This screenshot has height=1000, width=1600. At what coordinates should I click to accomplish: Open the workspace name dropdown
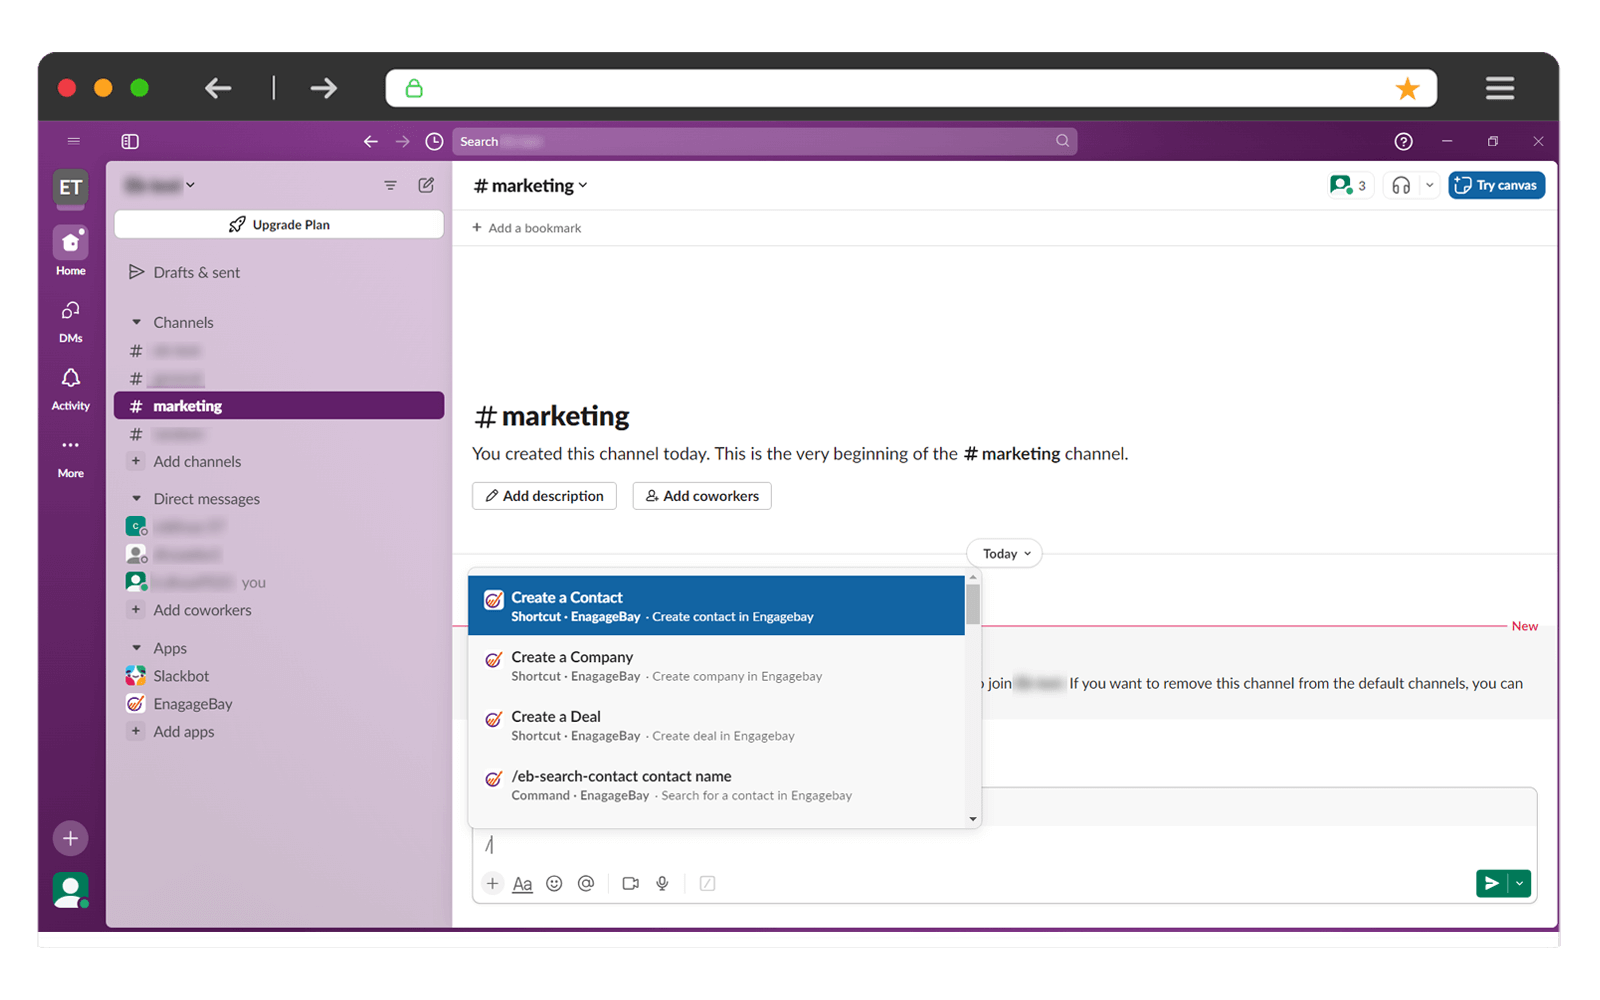click(x=160, y=185)
